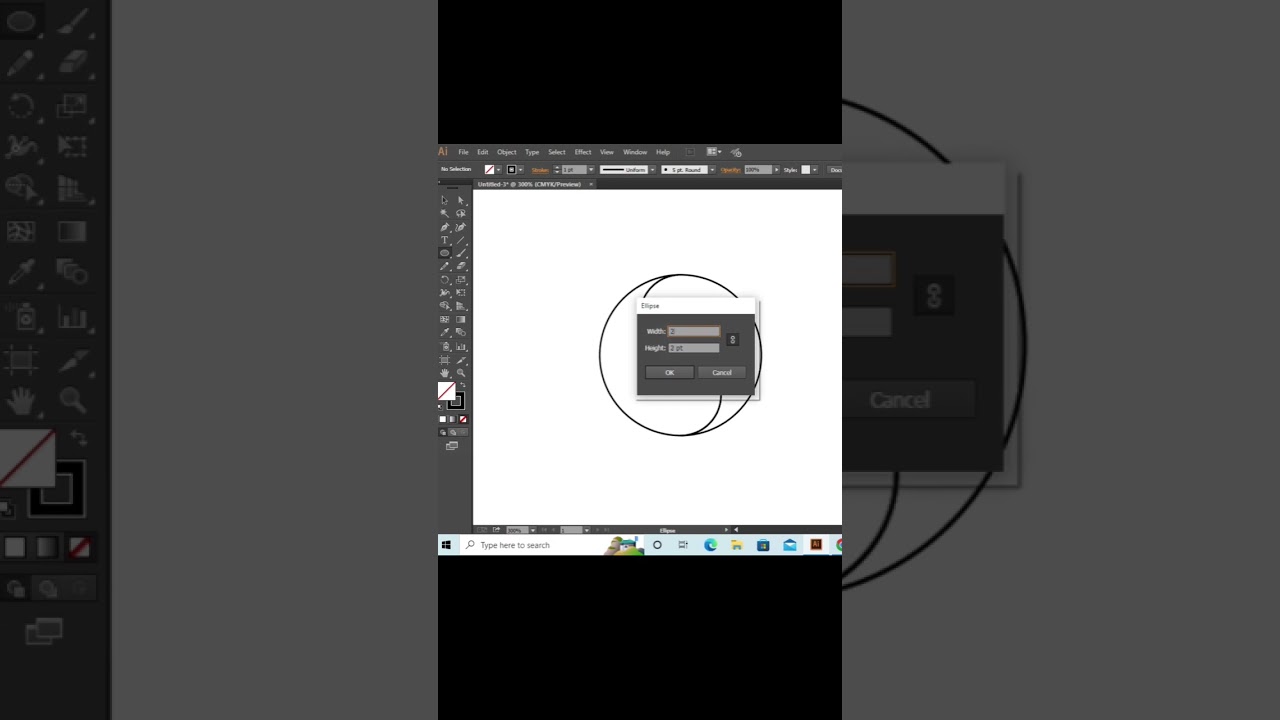Screen dimensions: 1280x720
Task: Set paint mode to None
Action: point(462,419)
